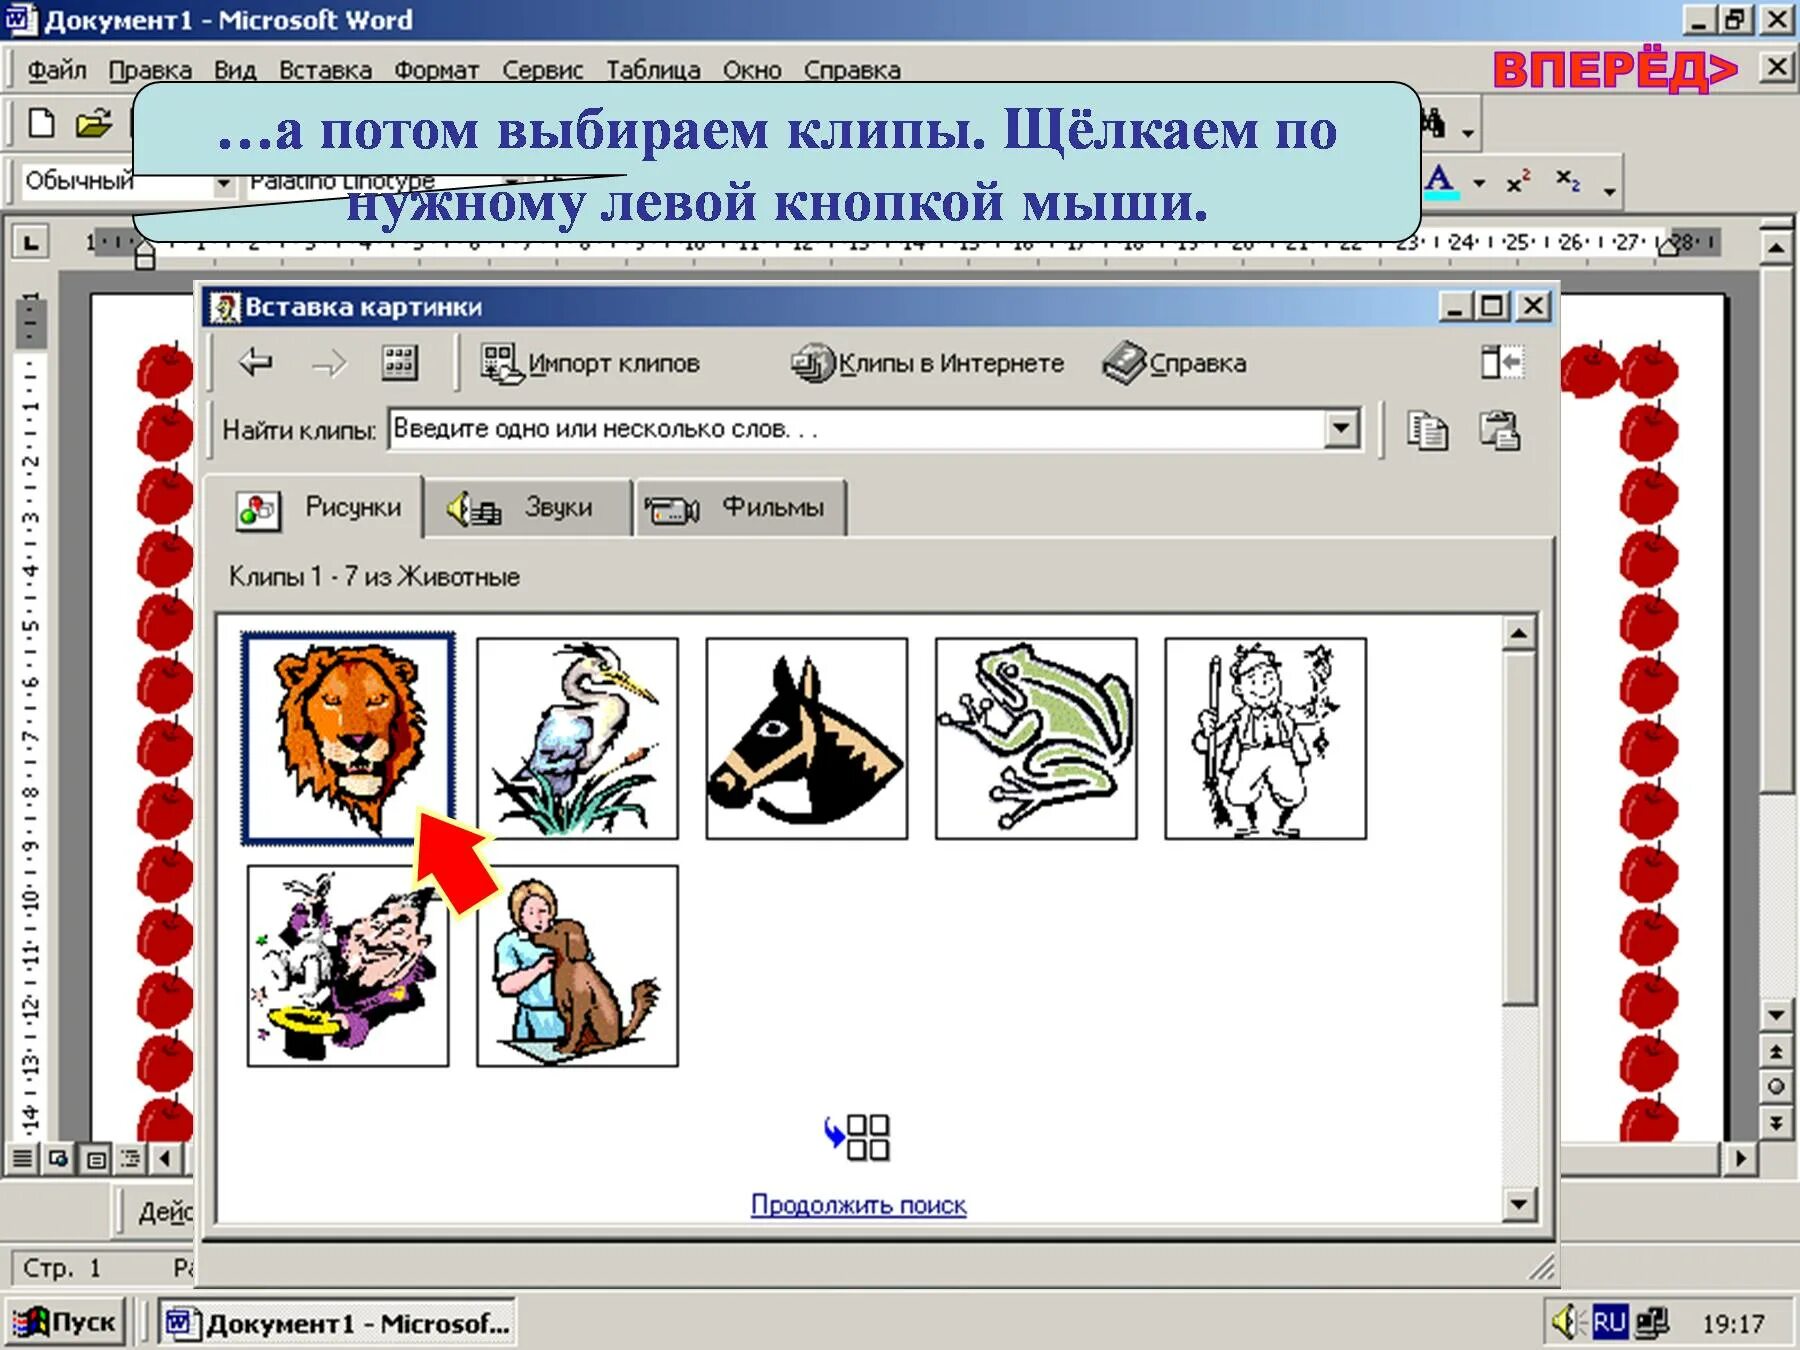The width and height of the screenshot is (1800, 1350).
Task: Select the frog clip thumbnail
Action: tap(1036, 738)
